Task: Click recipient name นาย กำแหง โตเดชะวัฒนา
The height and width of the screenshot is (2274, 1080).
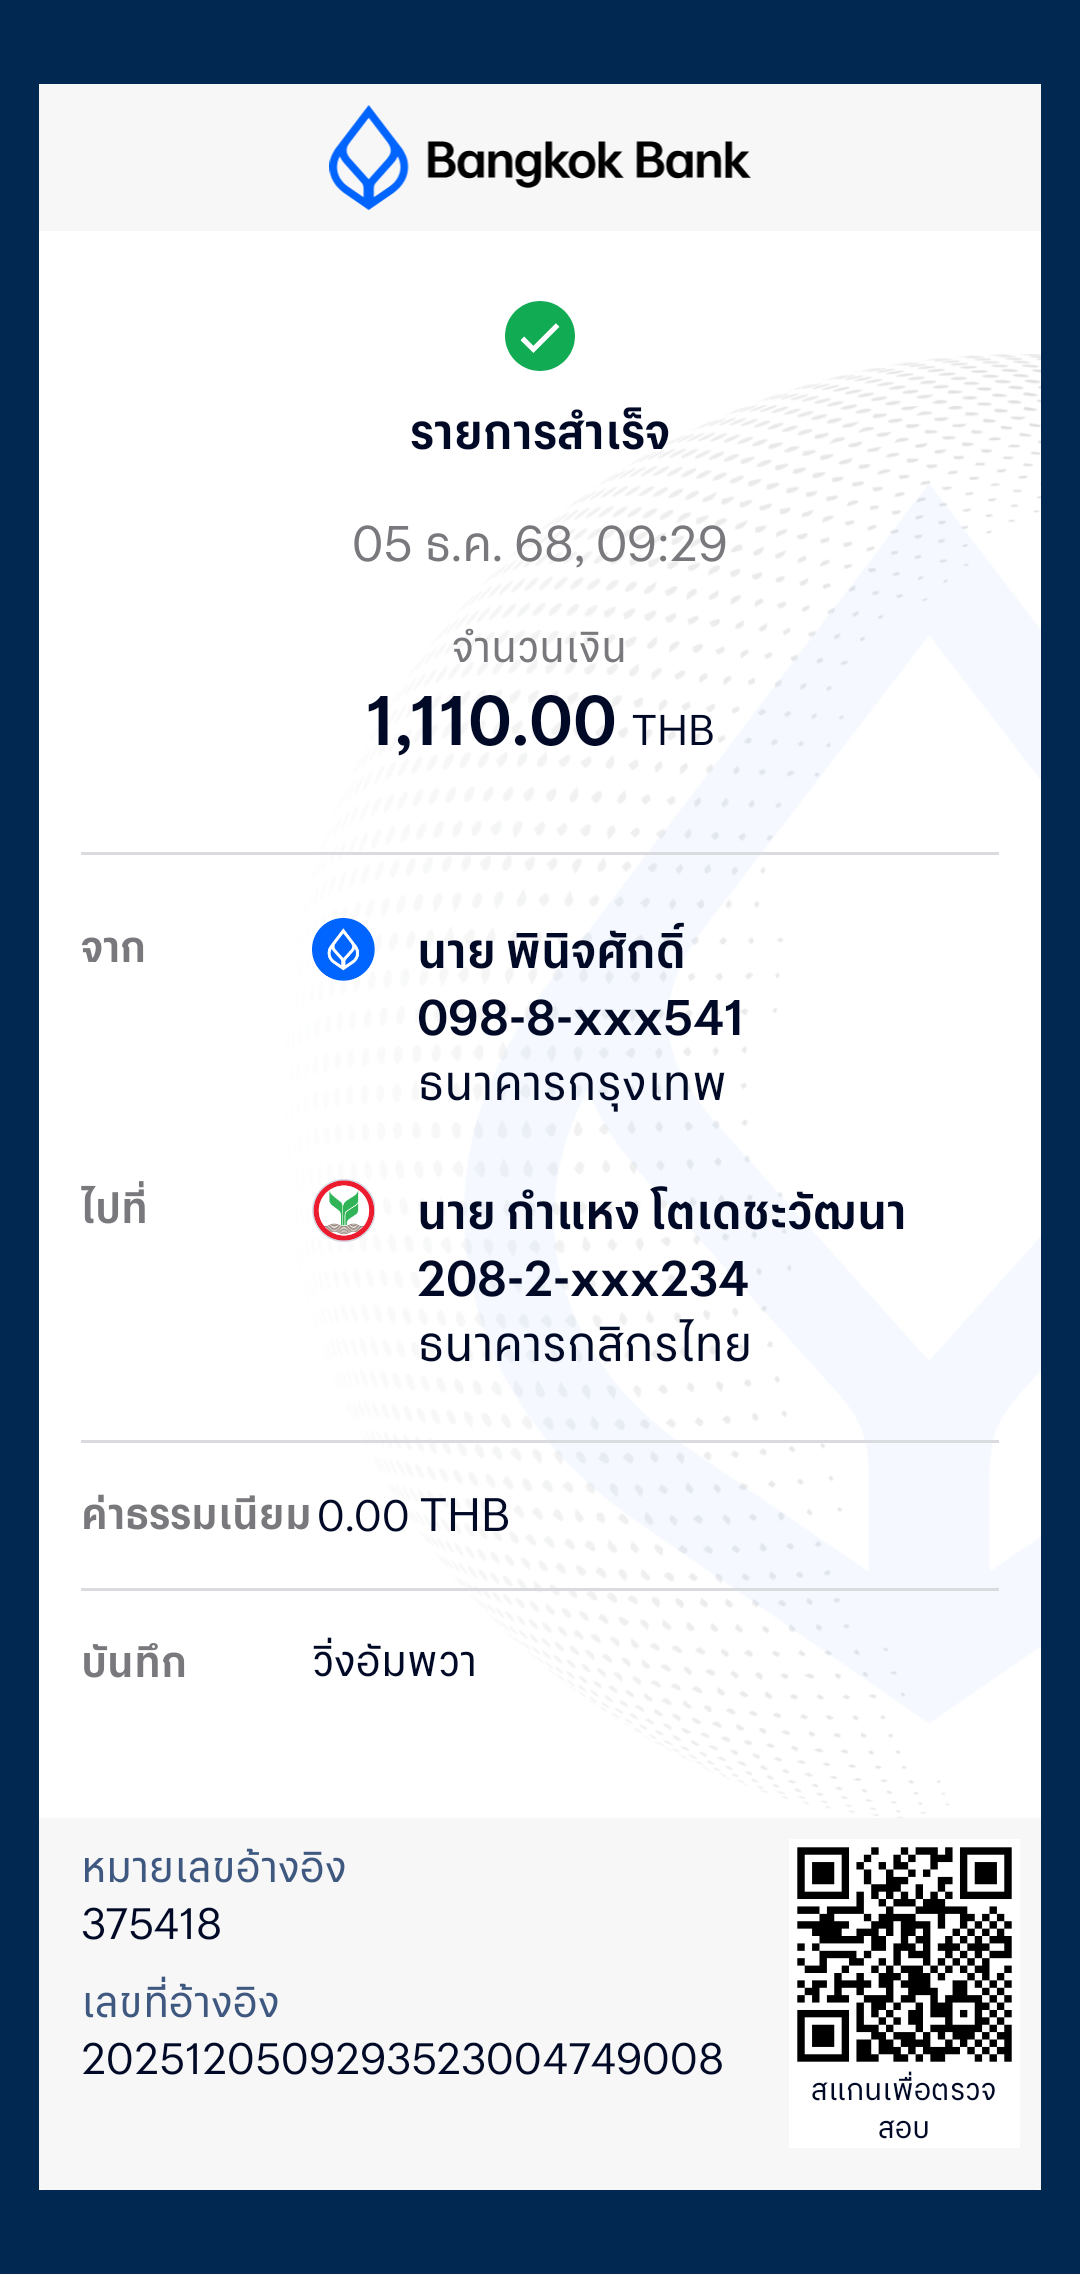Action: click(661, 1213)
